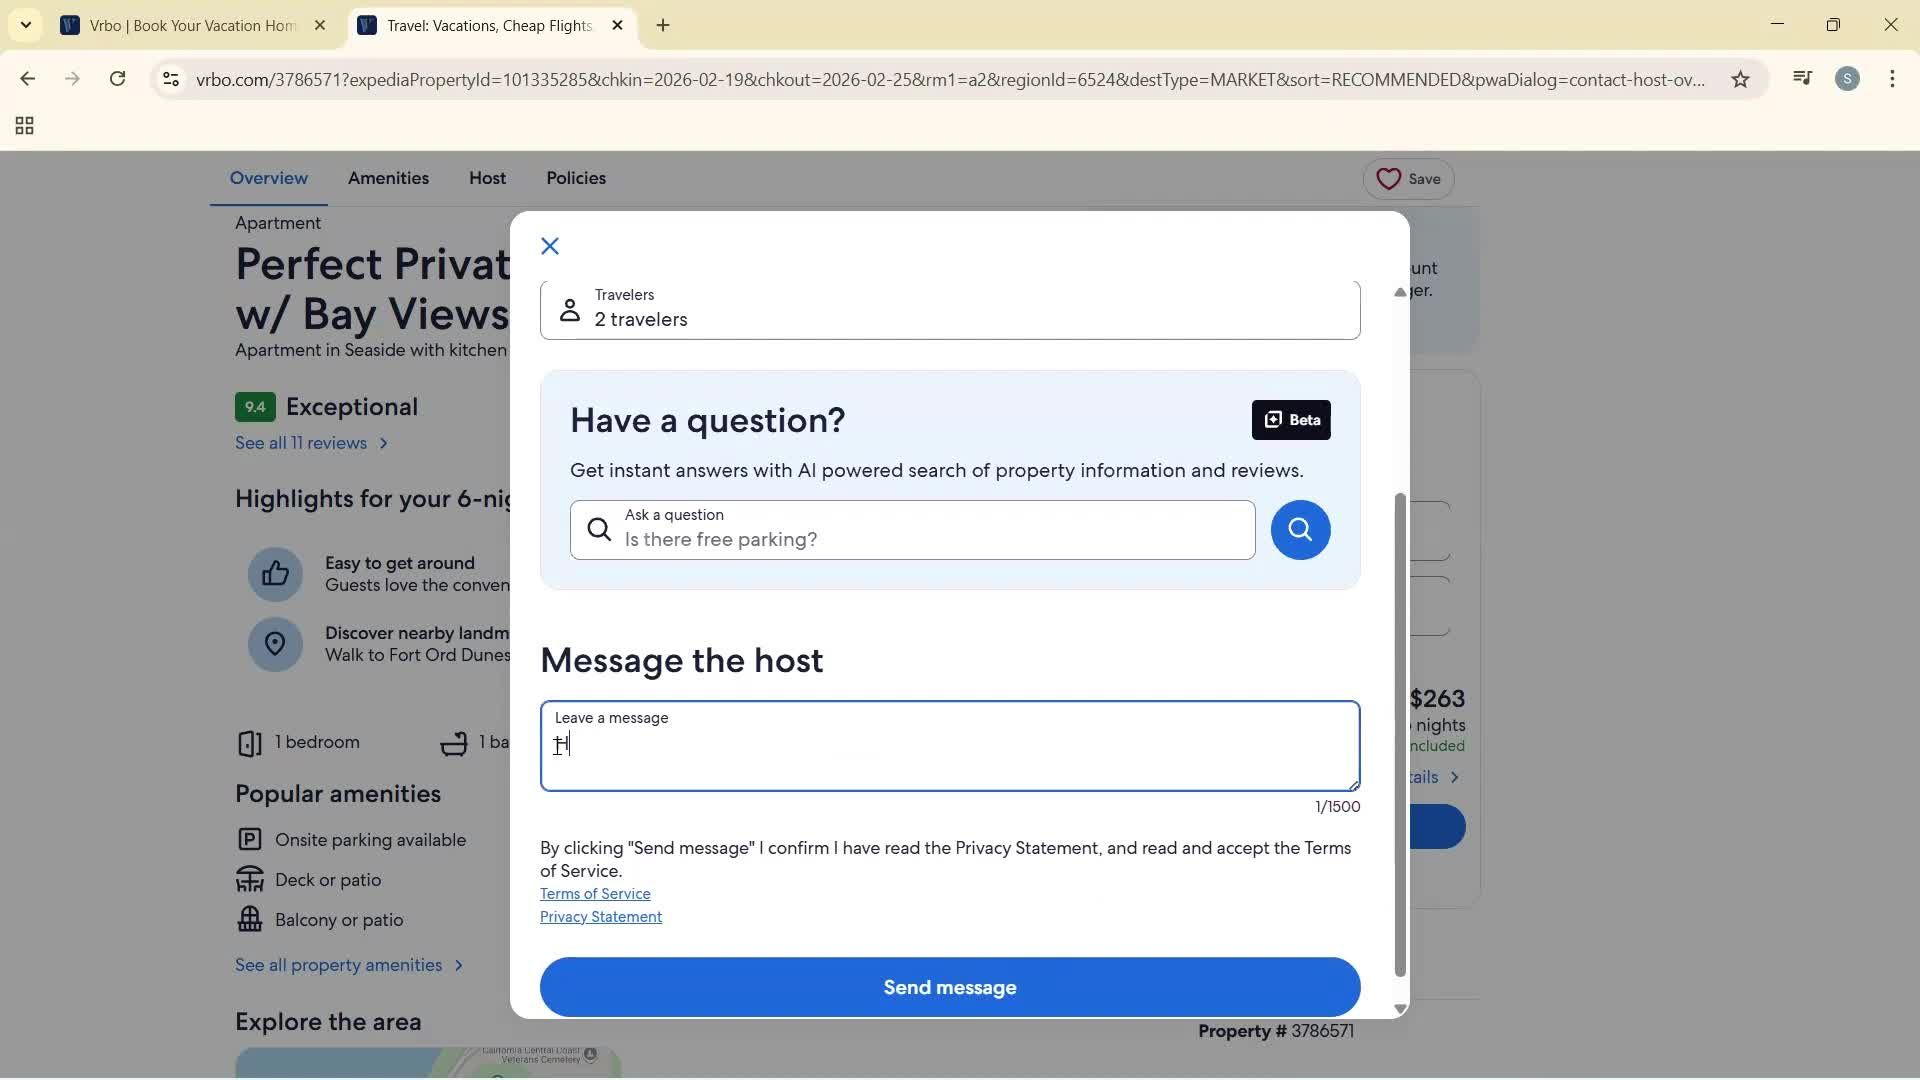This screenshot has height=1080, width=1920.
Task: Open Chrome media control icon
Action: 1802,79
